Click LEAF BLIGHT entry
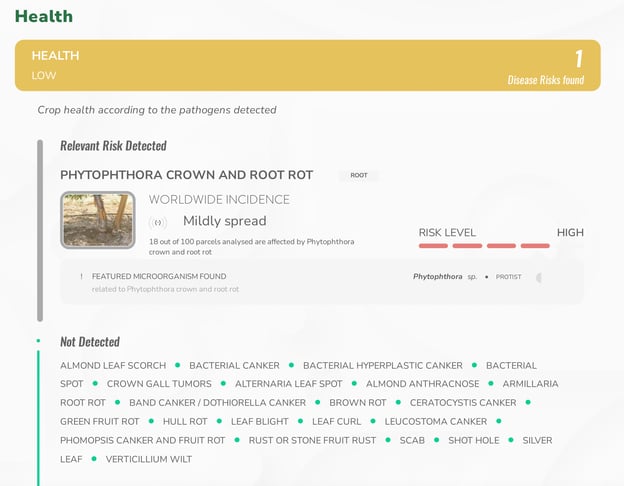 (259, 422)
